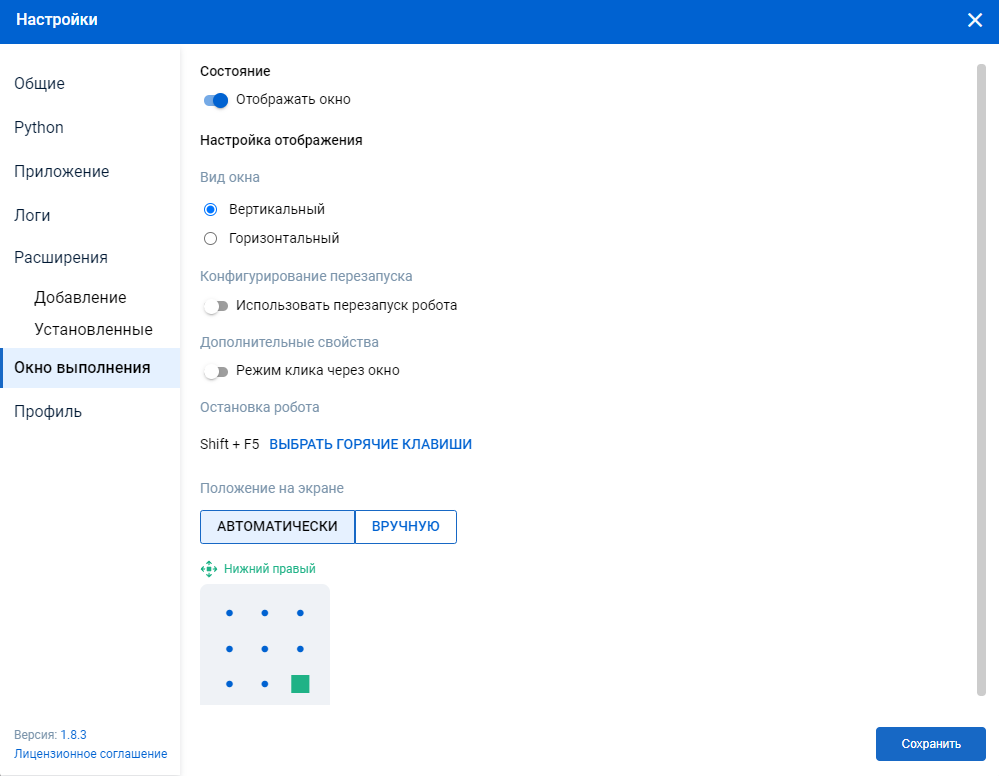The image size is (999, 776).
Task: Pick the middle-right dot in position grid
Action: pos(300,649)
